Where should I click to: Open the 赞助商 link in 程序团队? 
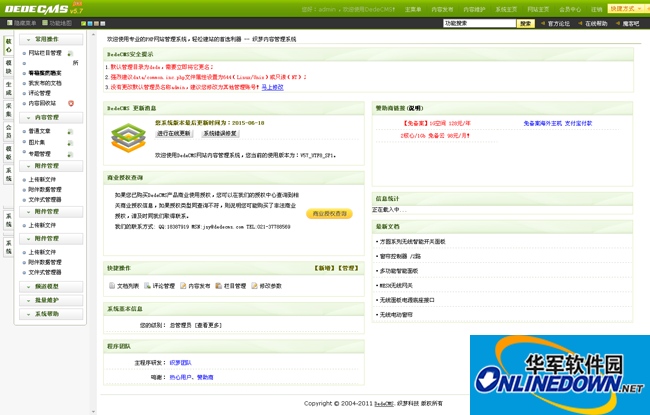(205, 377)
